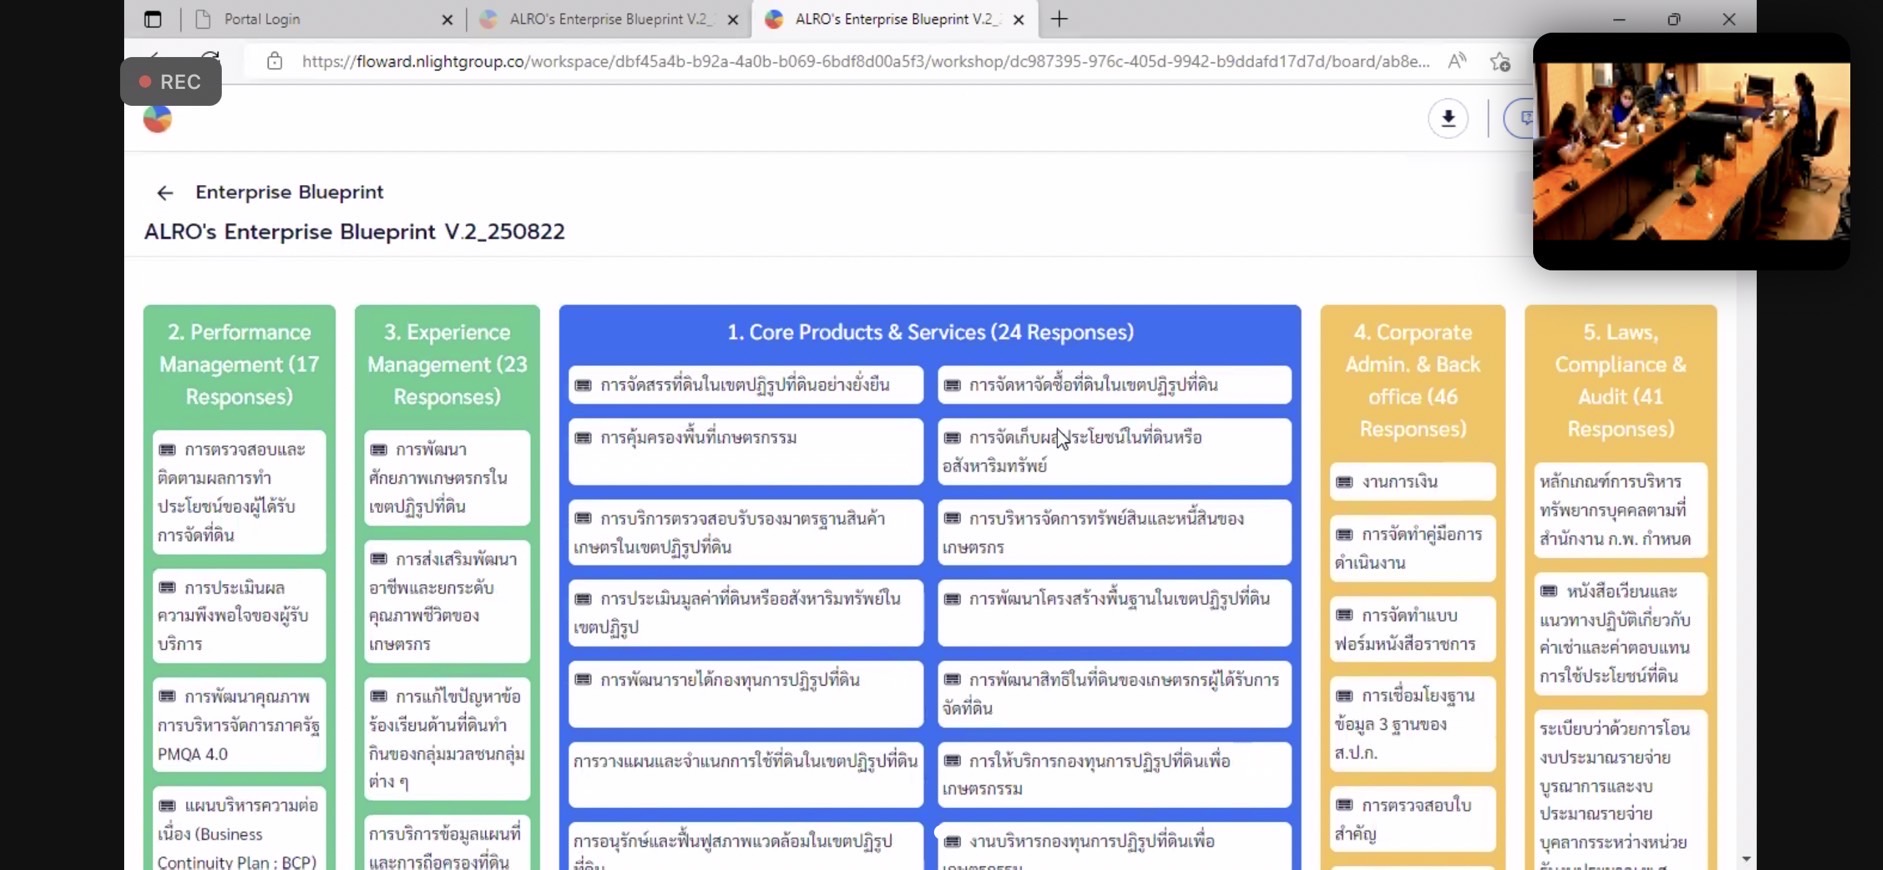Open a new browser tab with the plus button
The width and height of the screenshot is (1883, 870).
point(1059,19)
